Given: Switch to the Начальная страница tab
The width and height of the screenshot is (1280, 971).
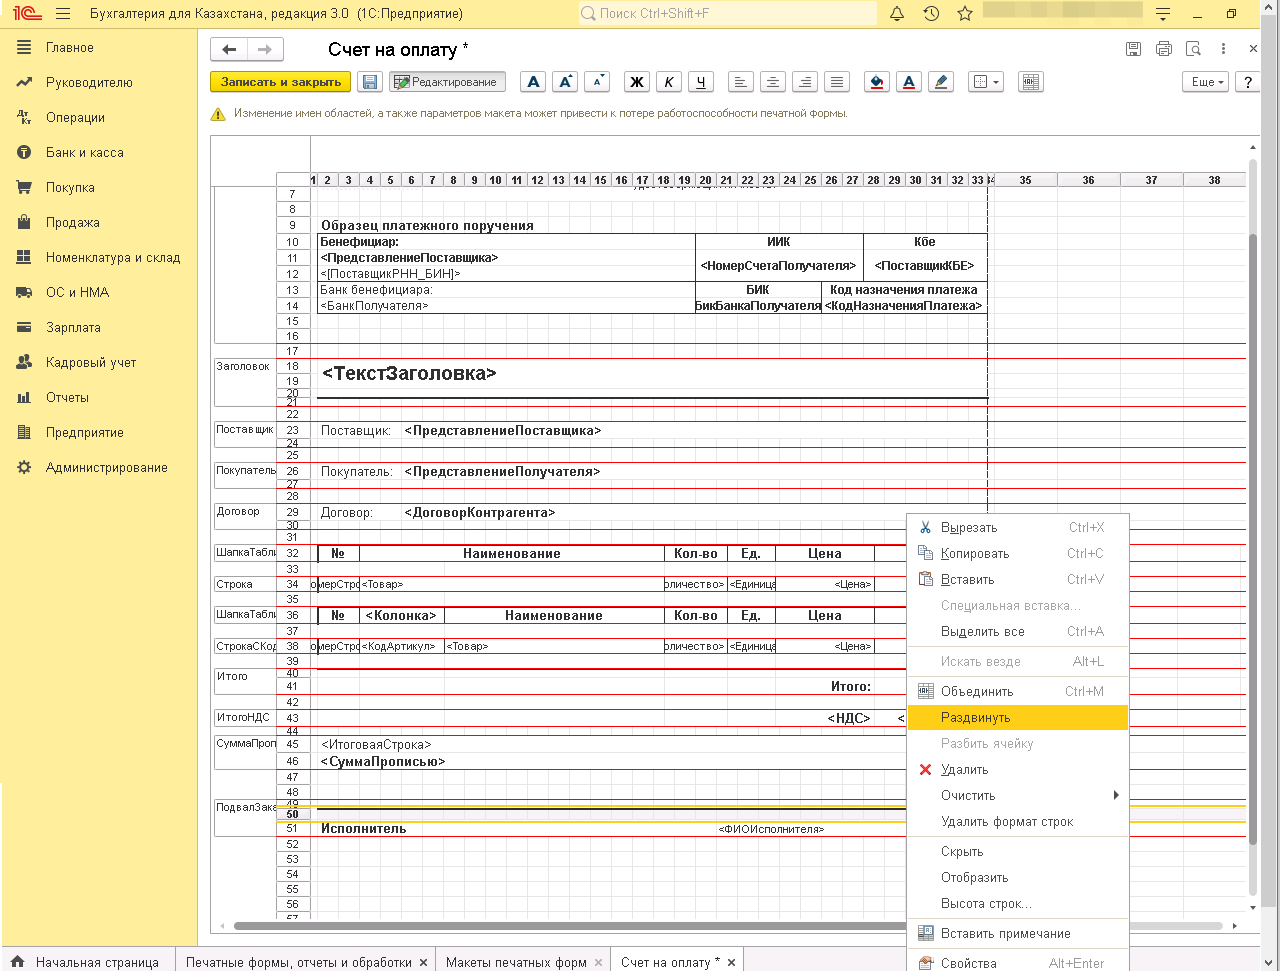Looking at the screenshot, I should (87, 962).
